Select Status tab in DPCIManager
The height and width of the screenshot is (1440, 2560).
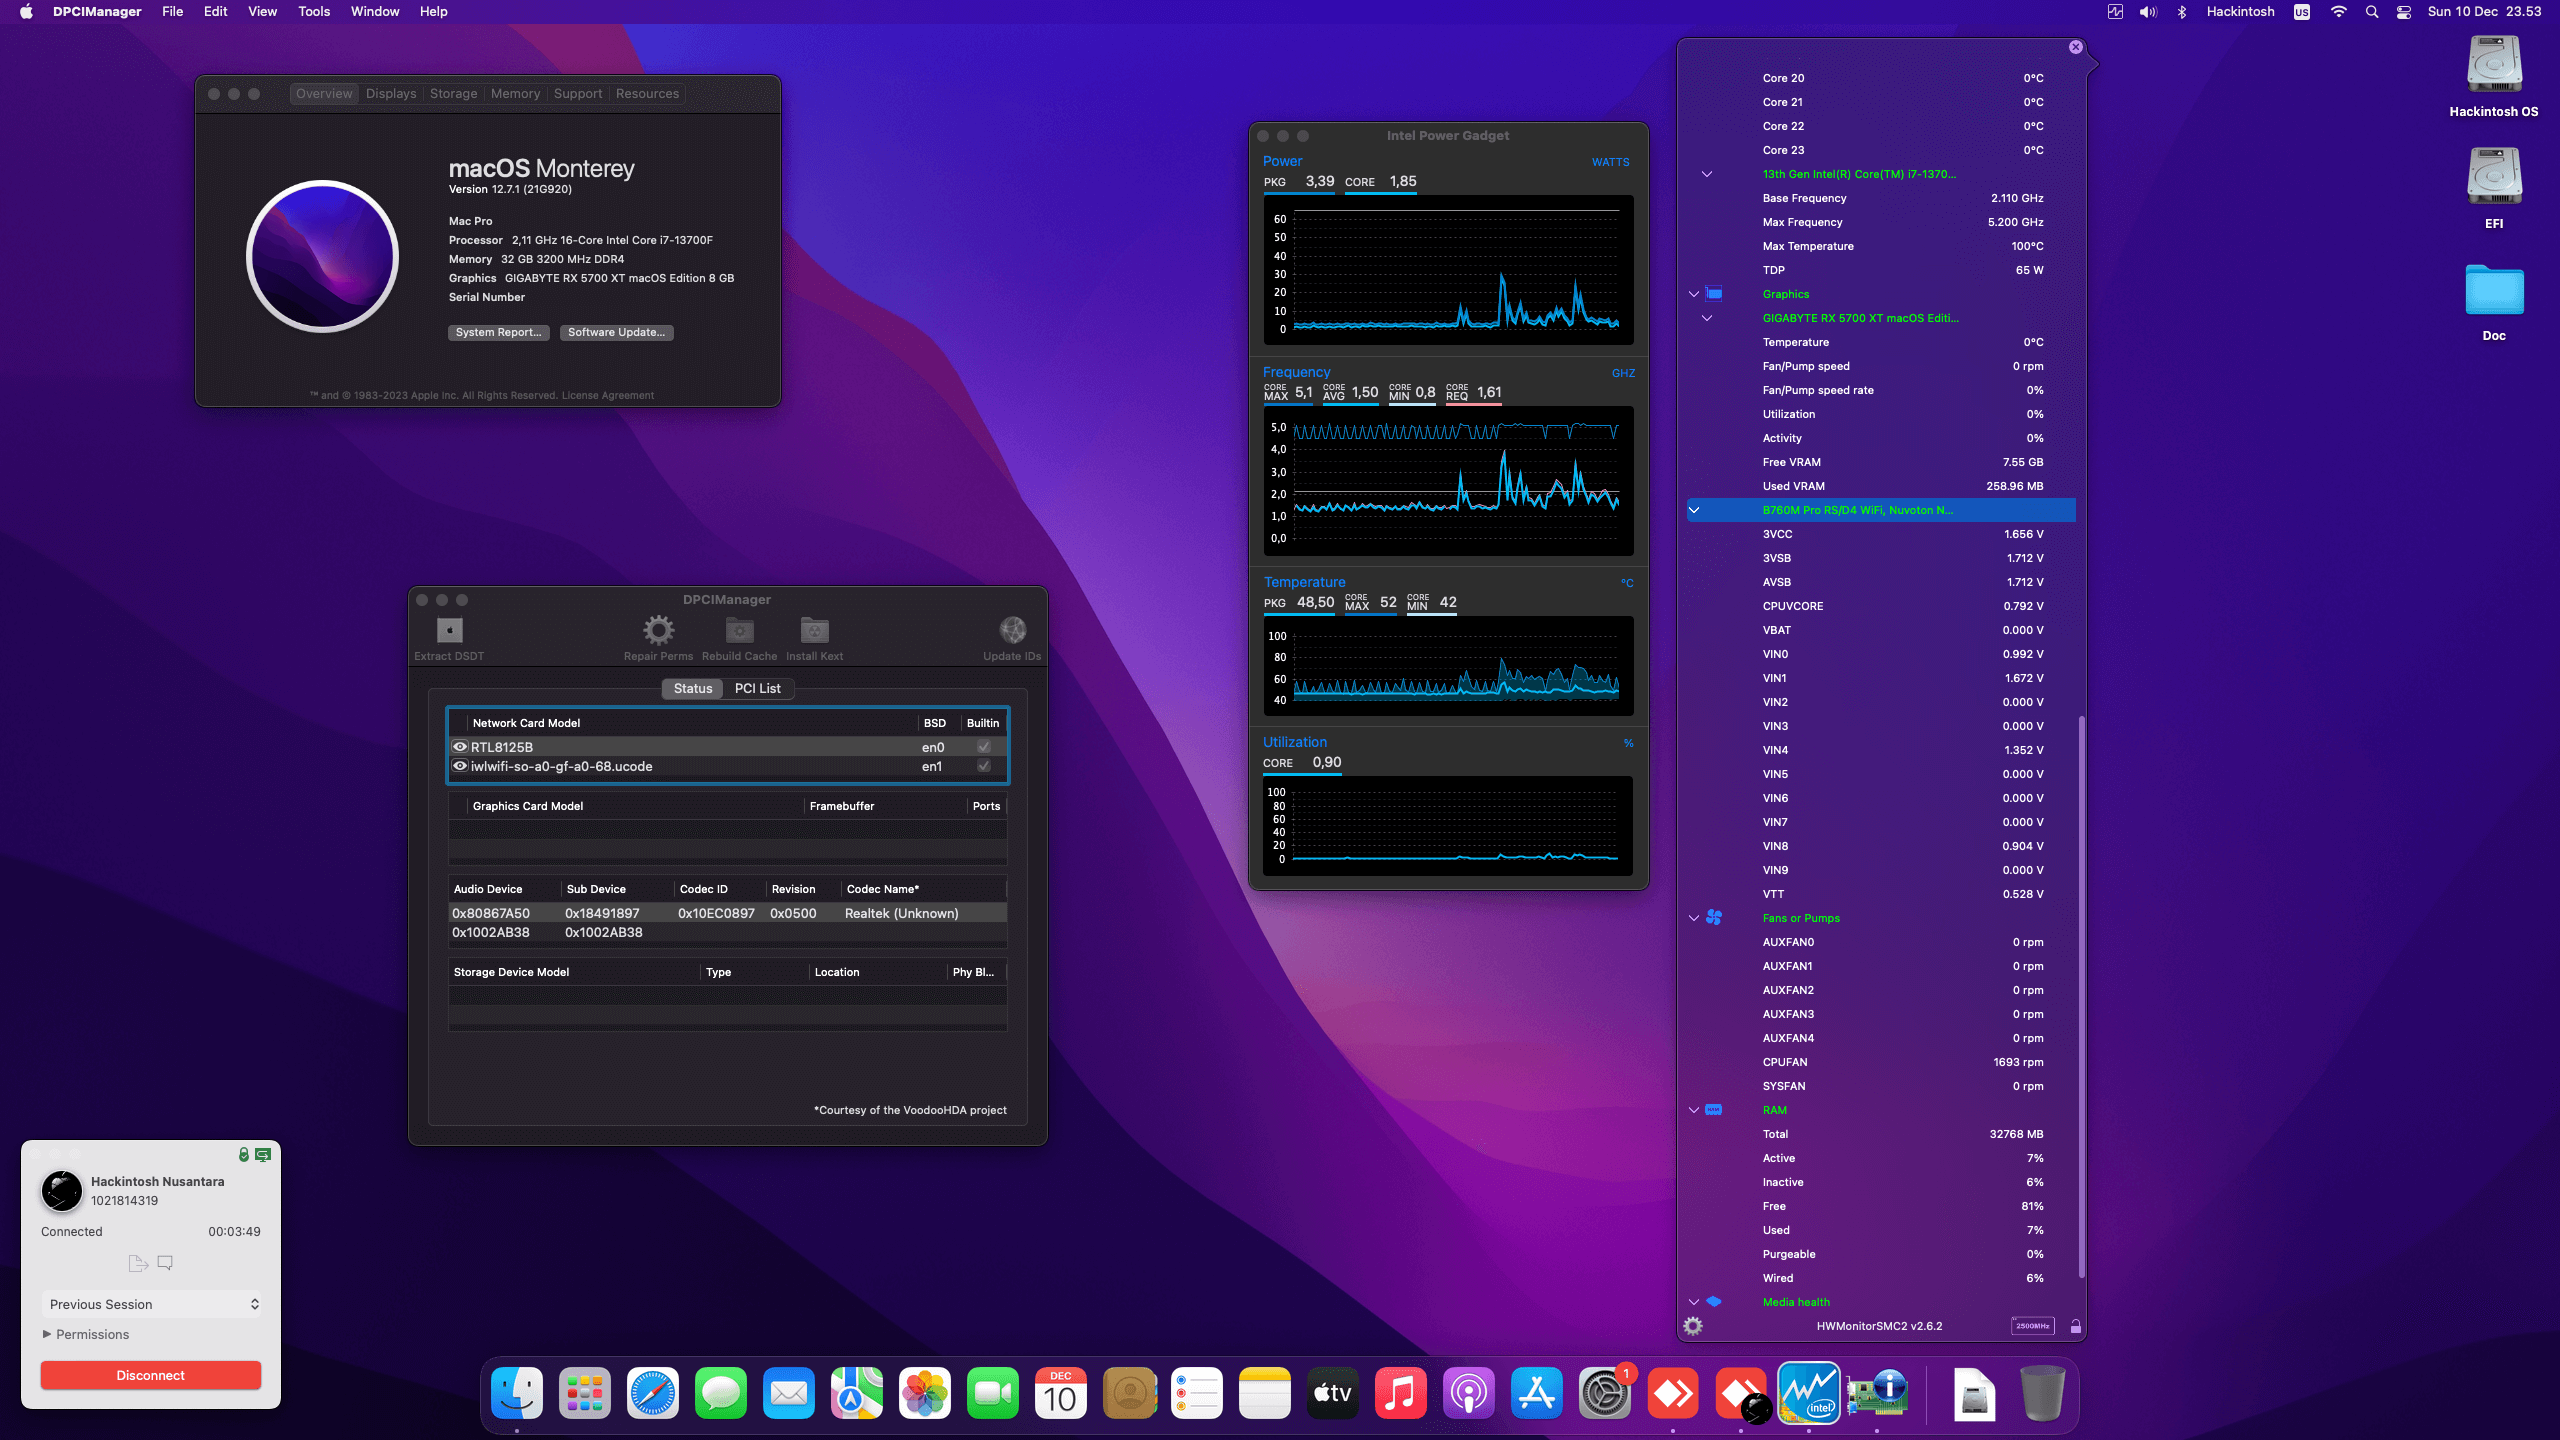pos(693,688)
